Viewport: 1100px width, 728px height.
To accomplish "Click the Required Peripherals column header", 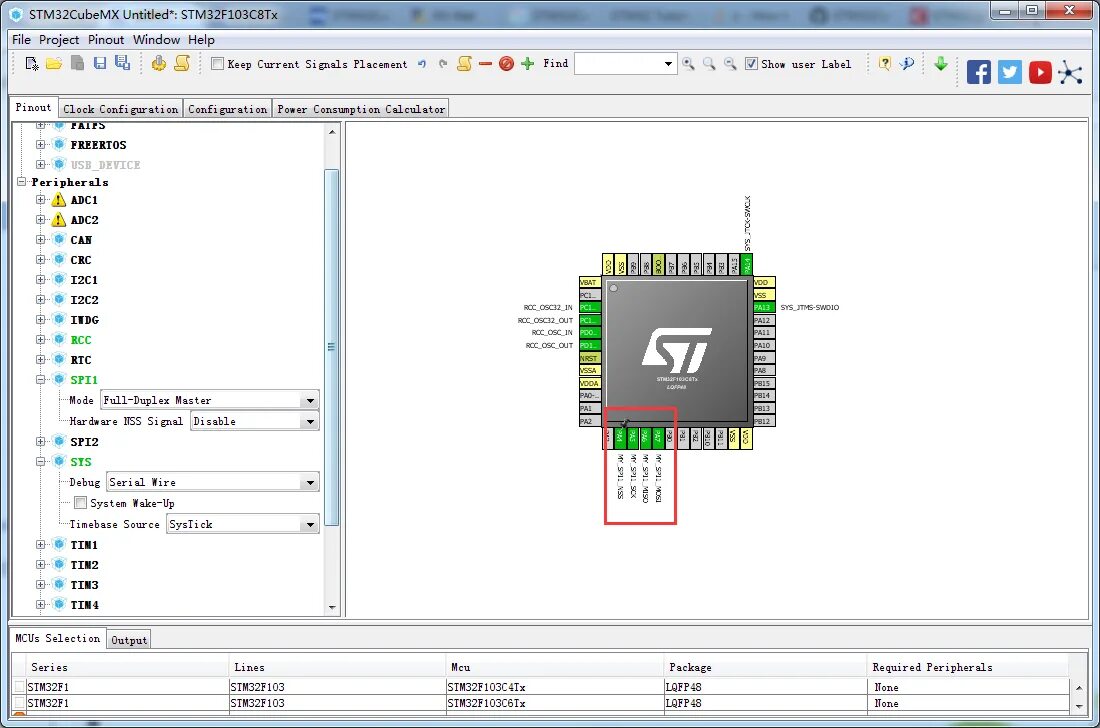I will pos(969,667).
